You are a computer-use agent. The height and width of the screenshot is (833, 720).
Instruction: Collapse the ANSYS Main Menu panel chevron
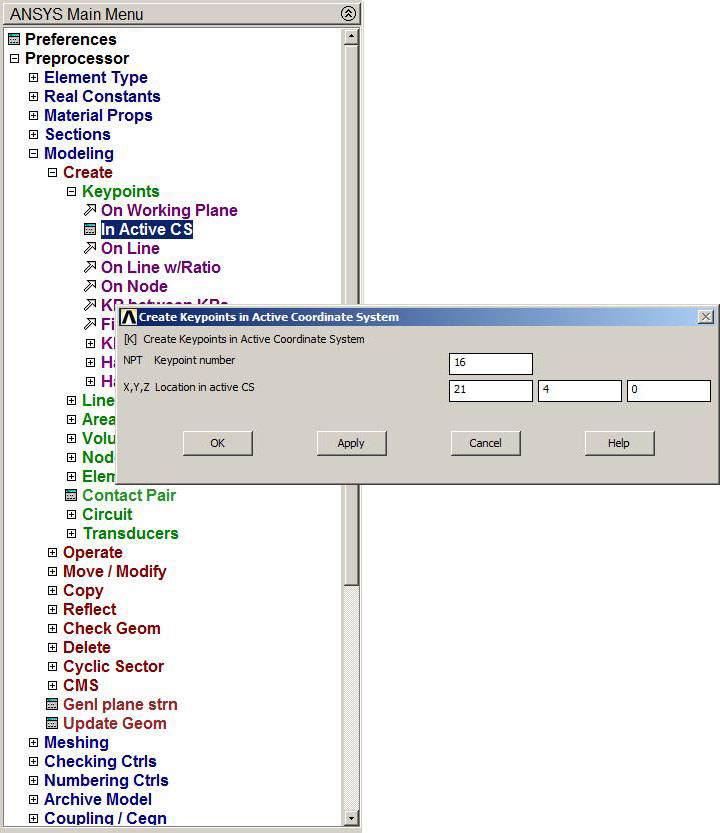(x=347, y=14)
